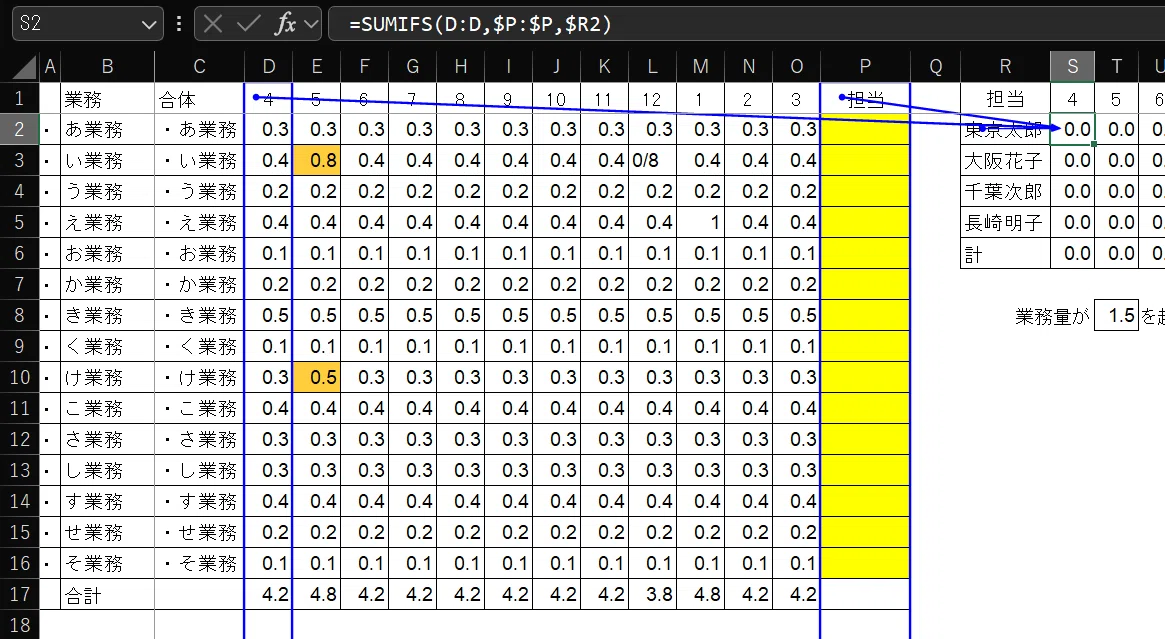1165x639 pixels.
Task: Click the confirm checkmark in formula bar
Action: click(x=248, y=24)
